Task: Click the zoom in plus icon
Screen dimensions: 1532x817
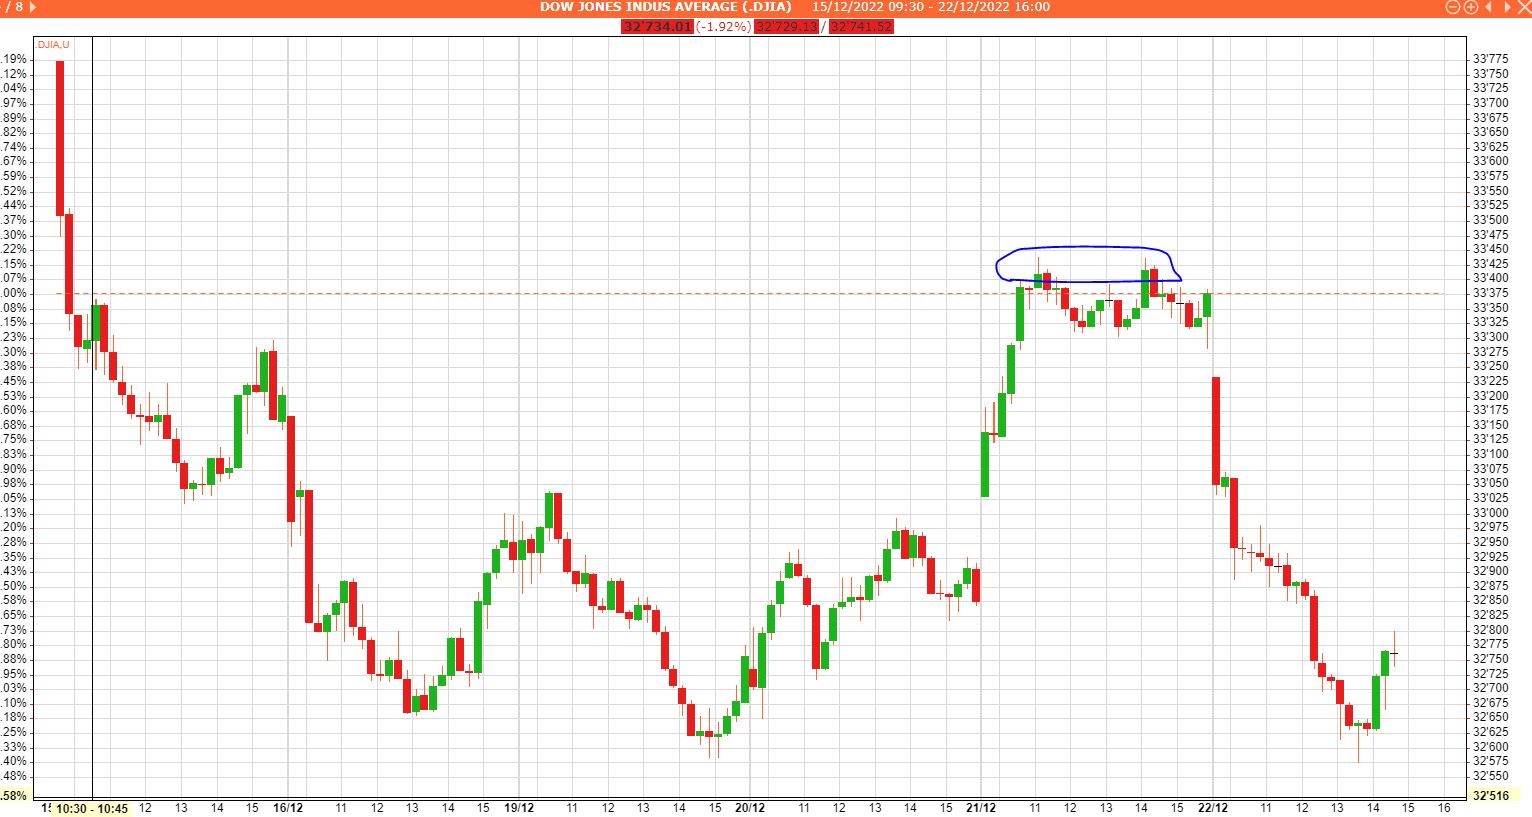Action: pyautogui.click(x=1471, y=7)
